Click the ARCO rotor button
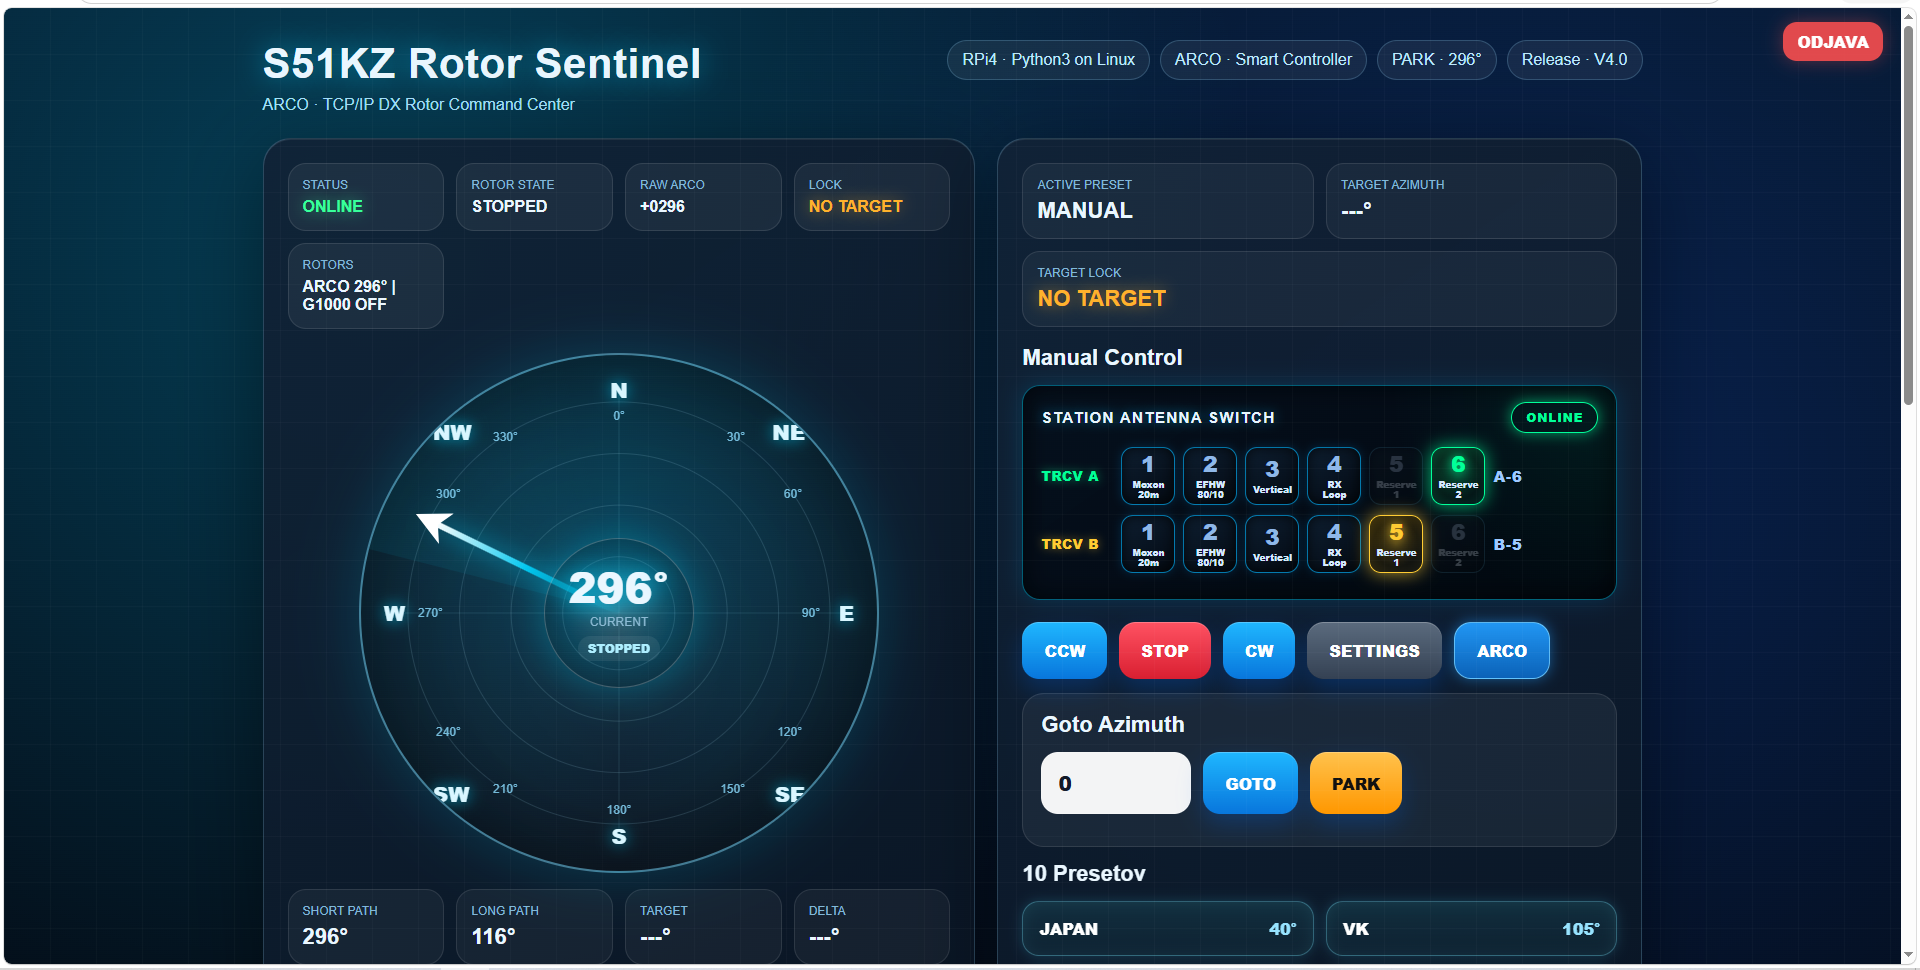1920x970 pixels. coord(1502,651)
